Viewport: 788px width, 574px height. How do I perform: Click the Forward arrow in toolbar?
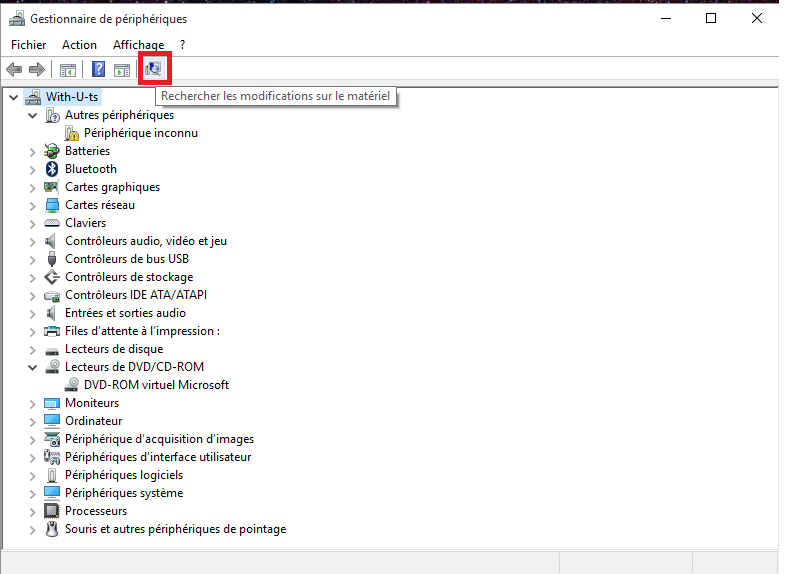coord(36,69)
